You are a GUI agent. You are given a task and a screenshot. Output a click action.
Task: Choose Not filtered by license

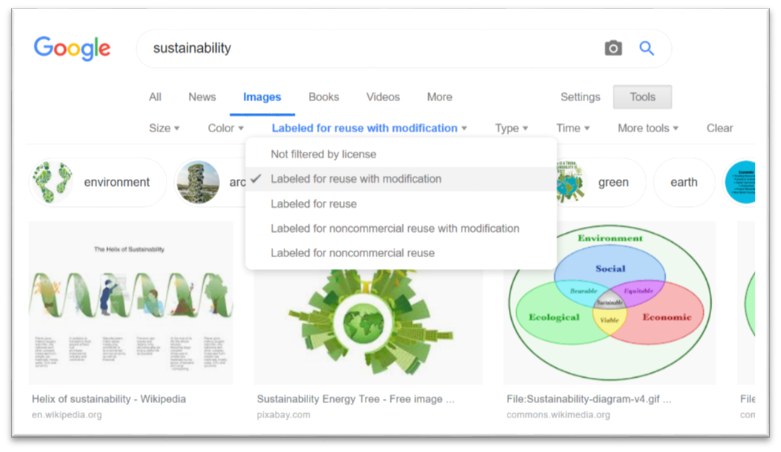point(401,154)
